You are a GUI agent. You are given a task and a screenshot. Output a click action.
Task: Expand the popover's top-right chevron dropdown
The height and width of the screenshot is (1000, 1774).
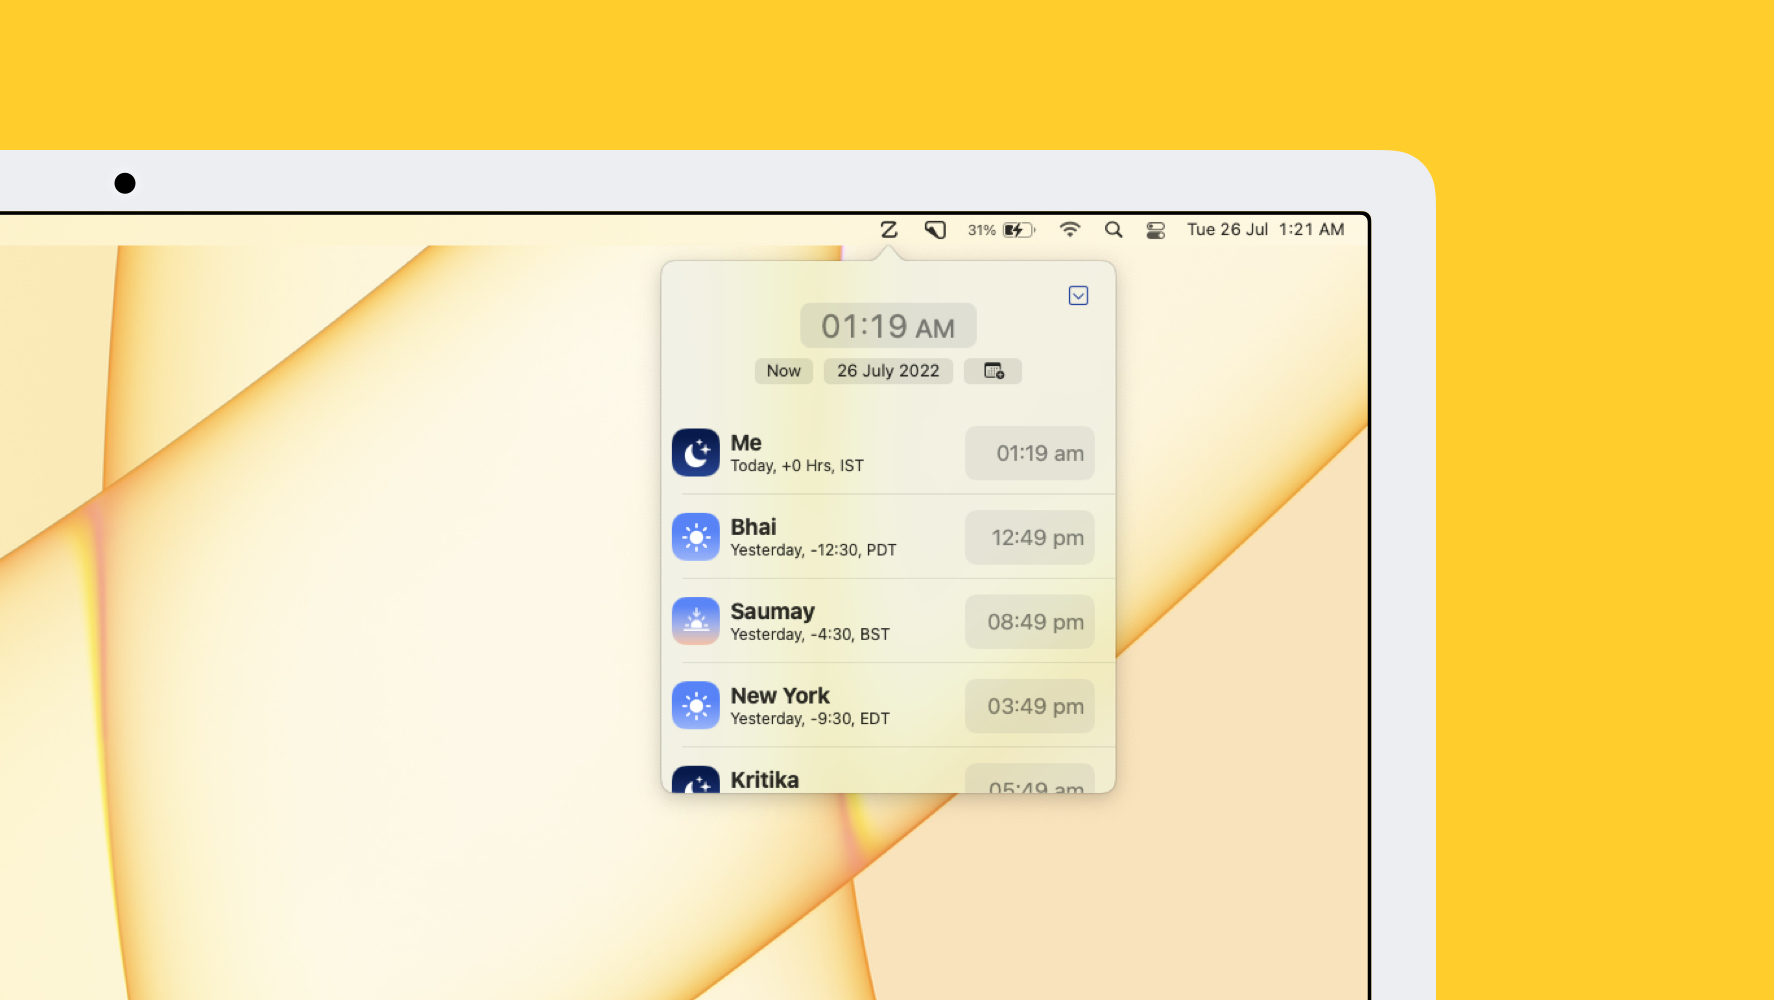click(1078, 295)
